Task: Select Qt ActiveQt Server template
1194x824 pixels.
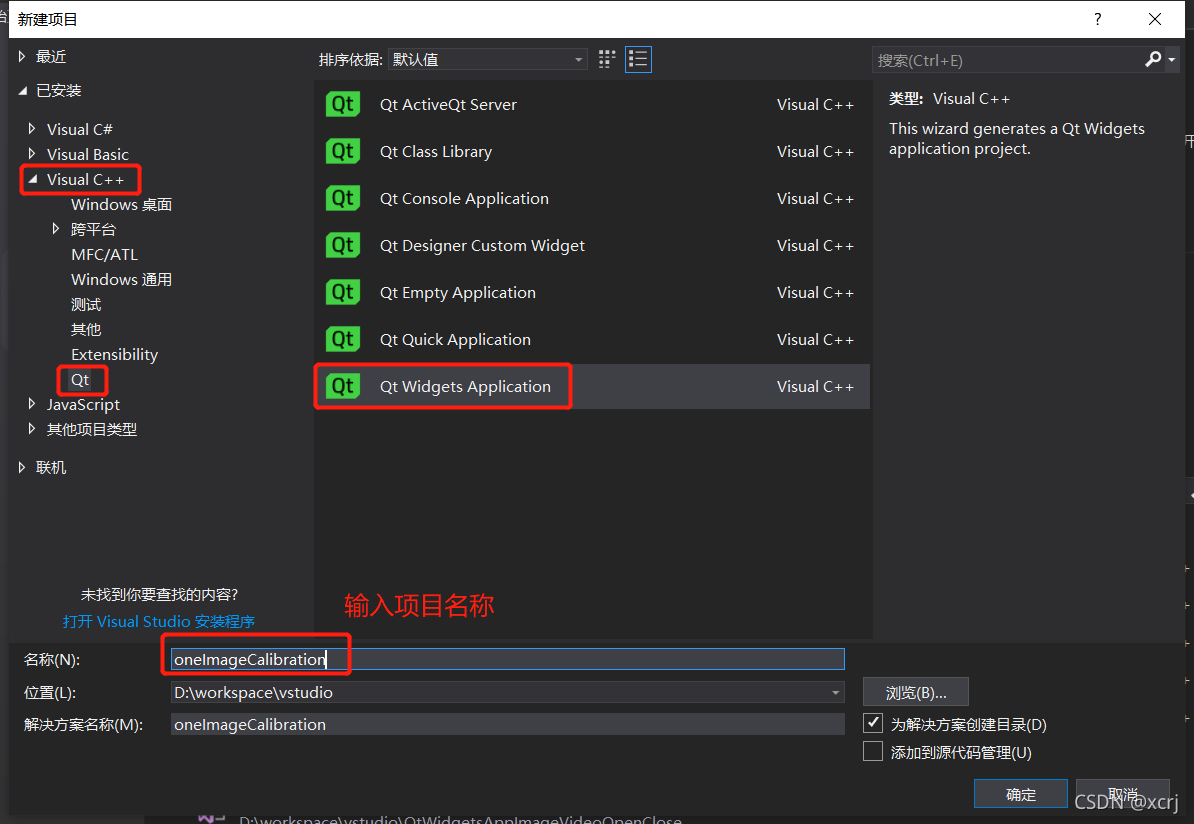Action: (592, 104)
